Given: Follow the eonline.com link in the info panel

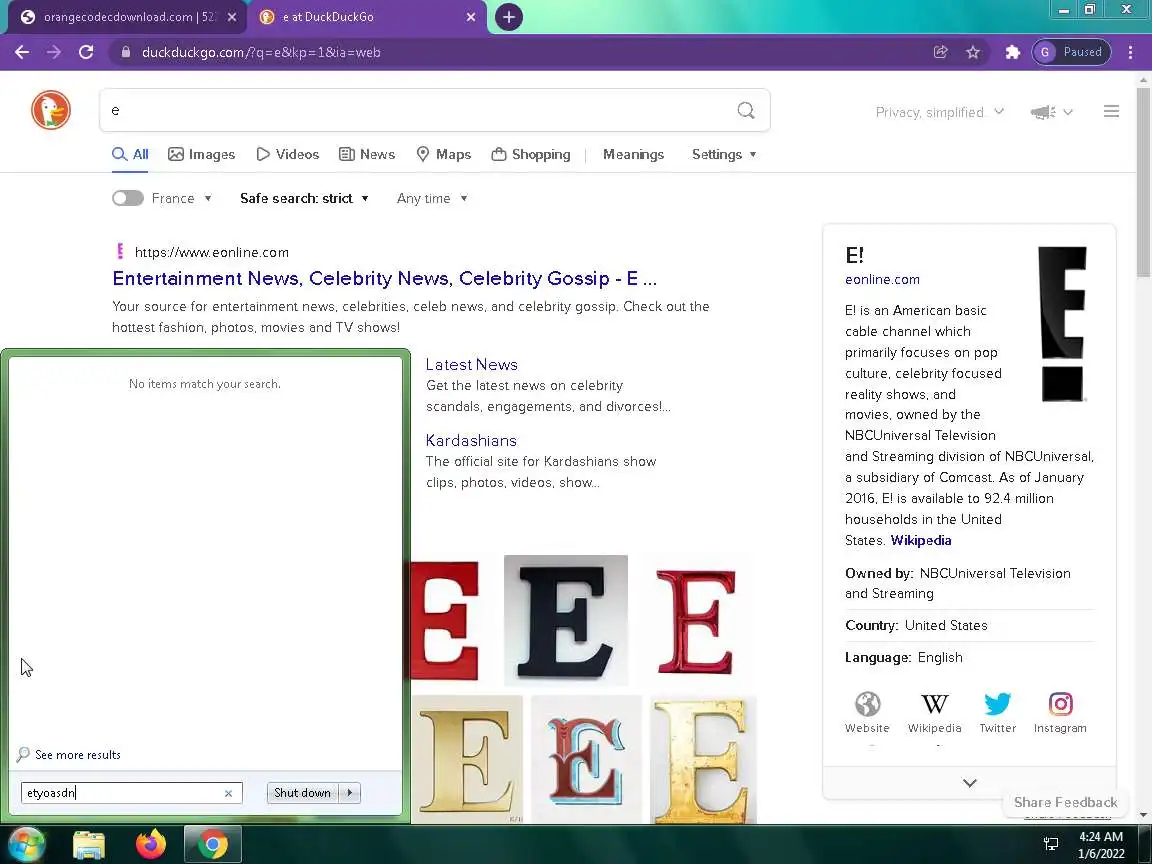Looking at the screenshot, I should [882, 279].
